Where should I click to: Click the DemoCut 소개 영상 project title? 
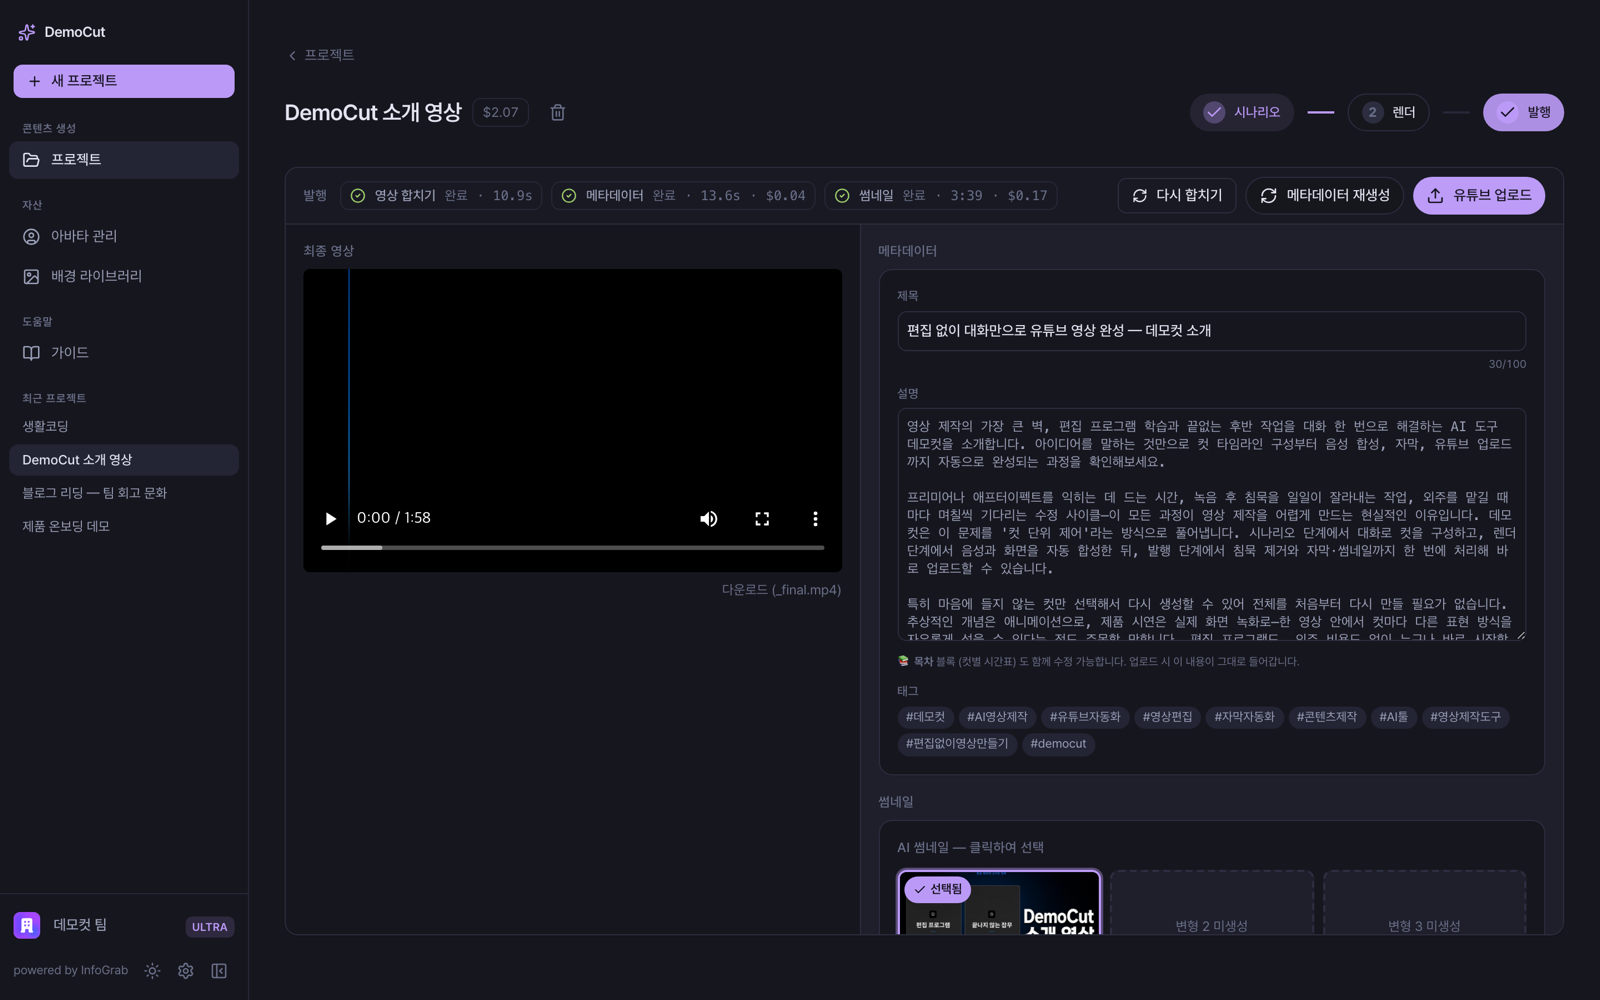tap(373, 112)
